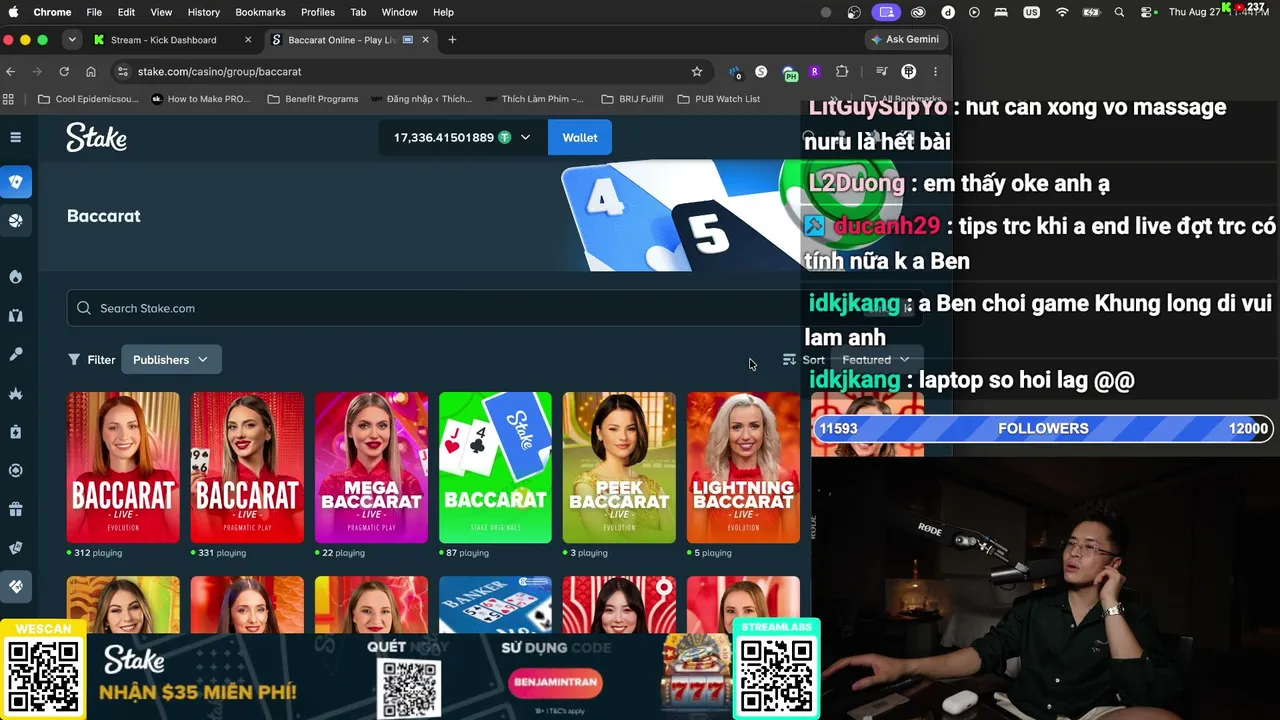Click the battery status icon
The image size is (1280, 720).
1091,12
